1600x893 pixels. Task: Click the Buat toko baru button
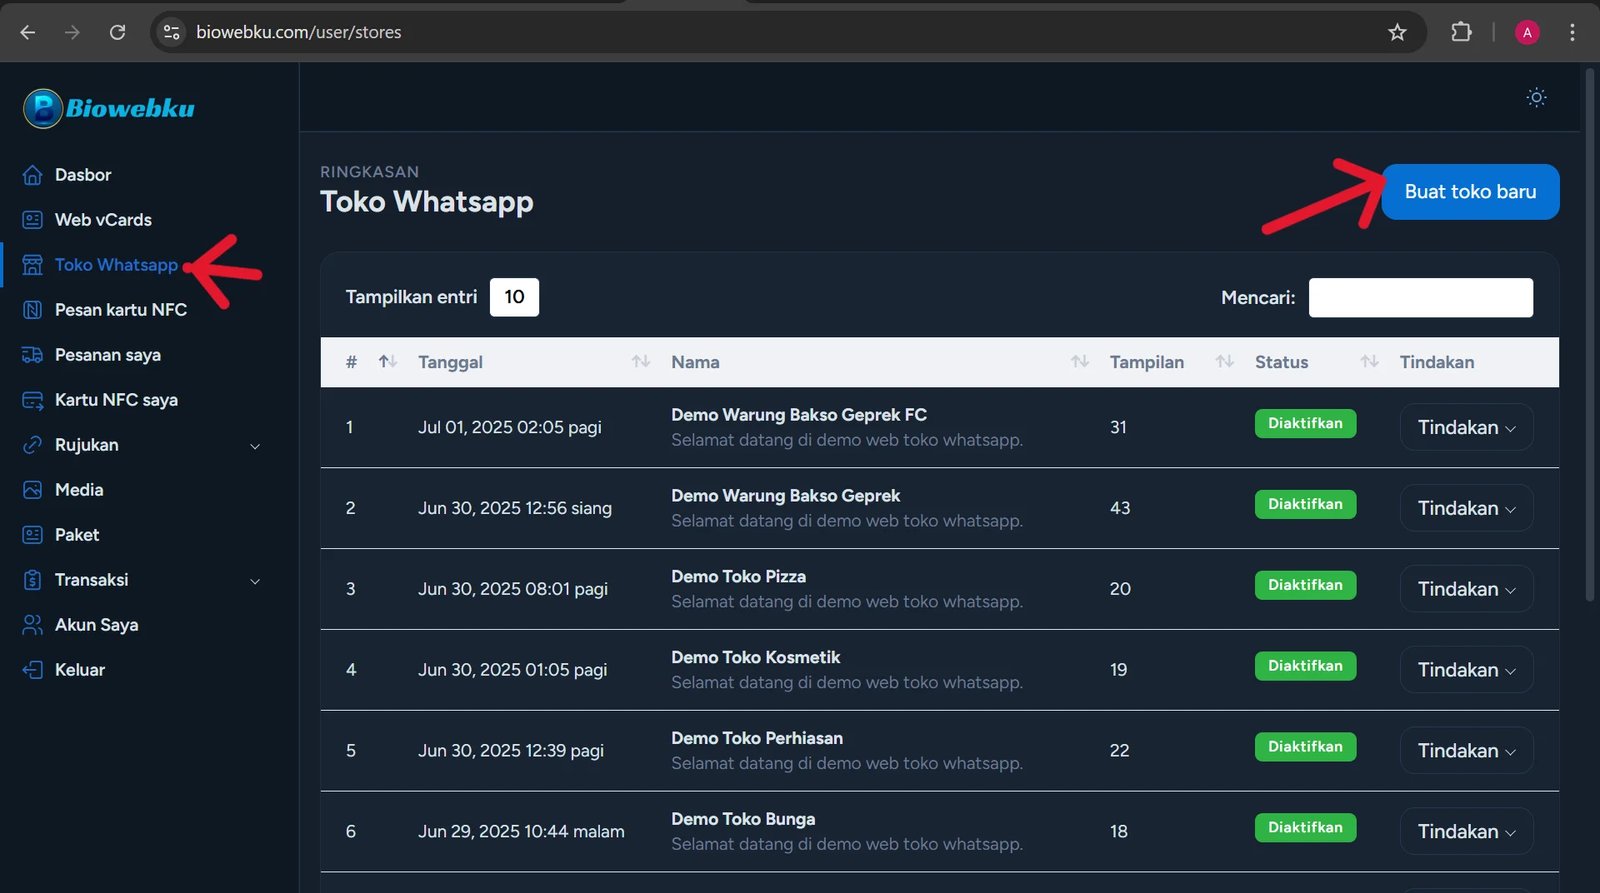tap(1470, 192)
